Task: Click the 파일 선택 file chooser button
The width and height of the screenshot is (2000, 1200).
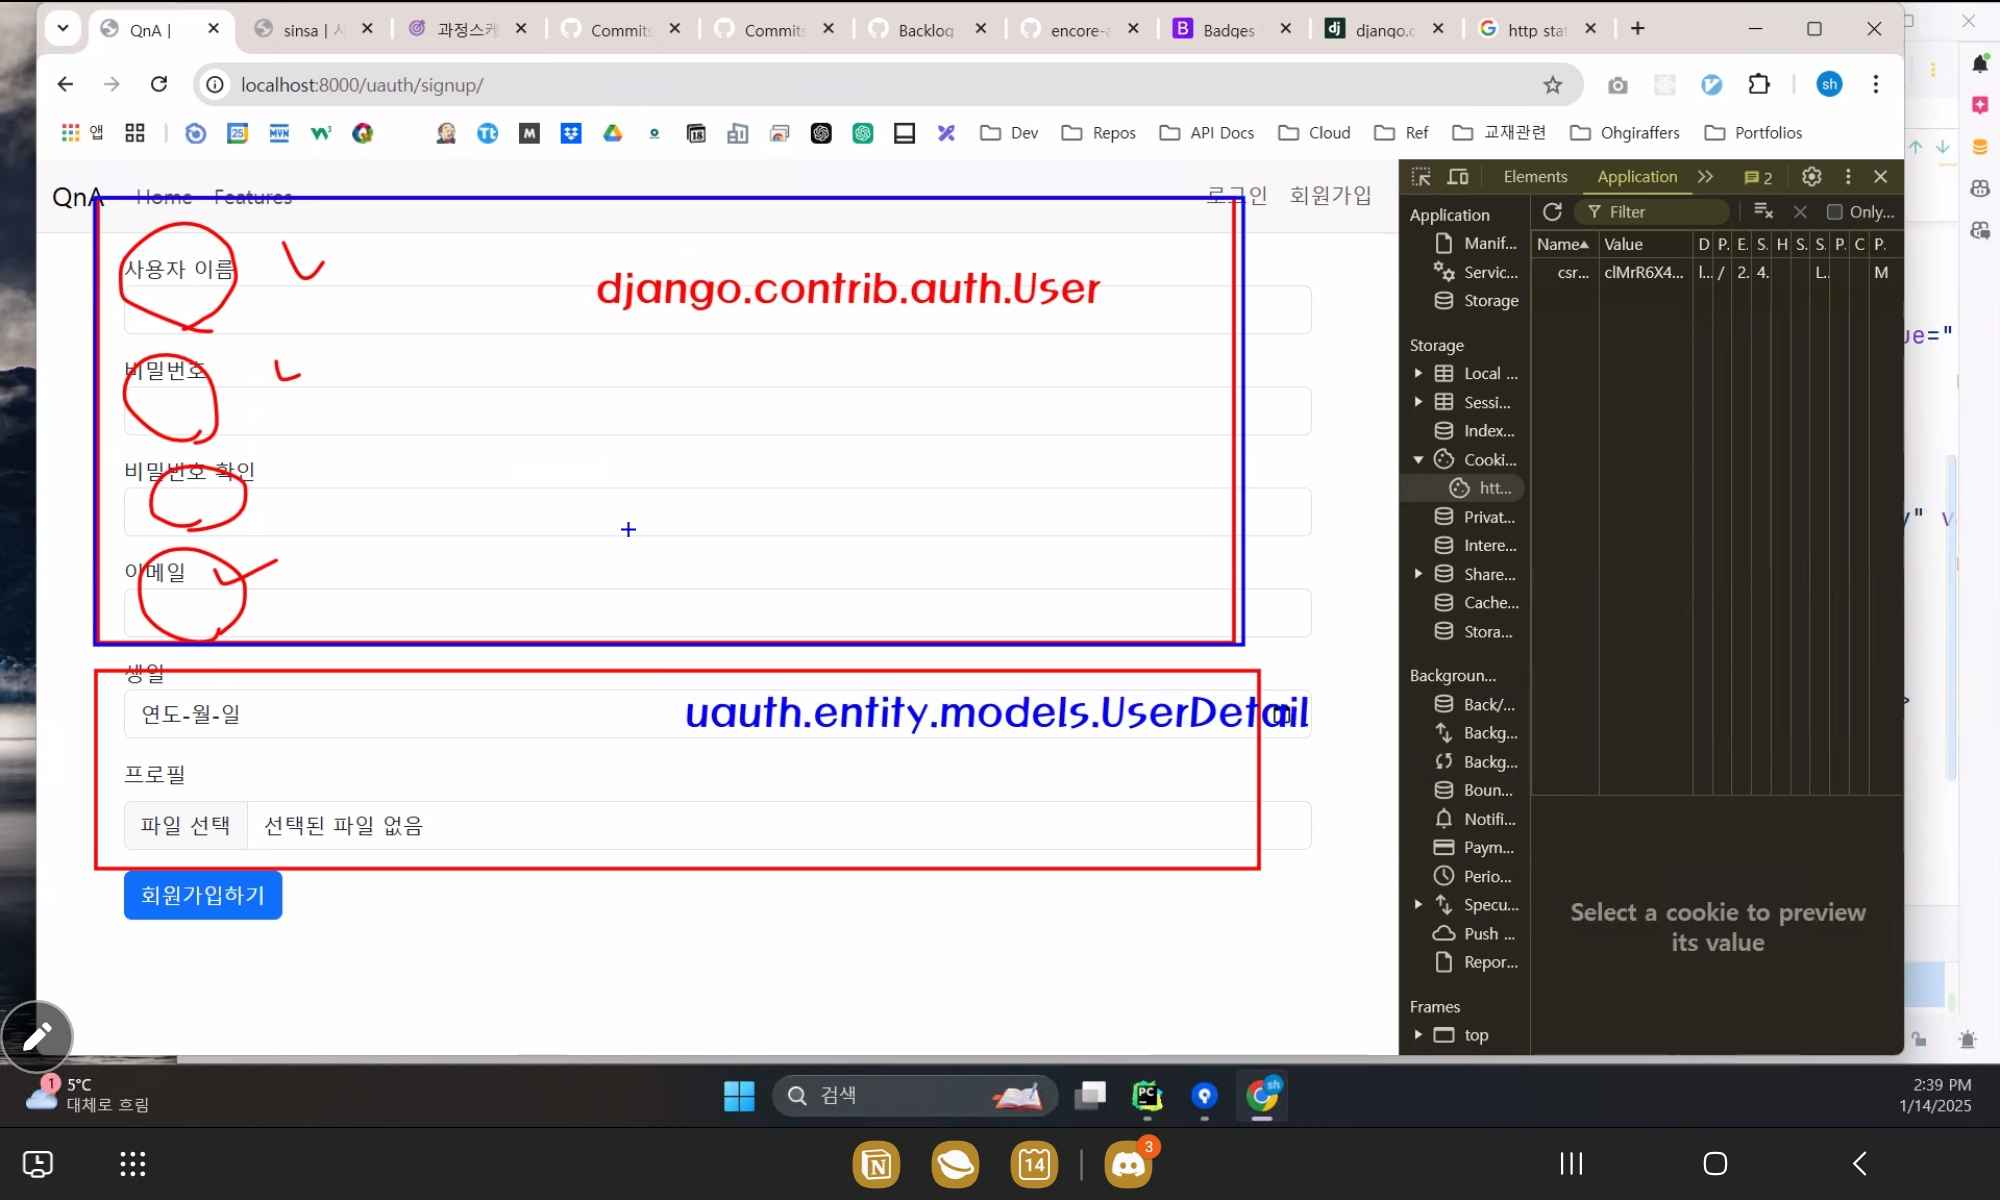Action: [186, 826]
